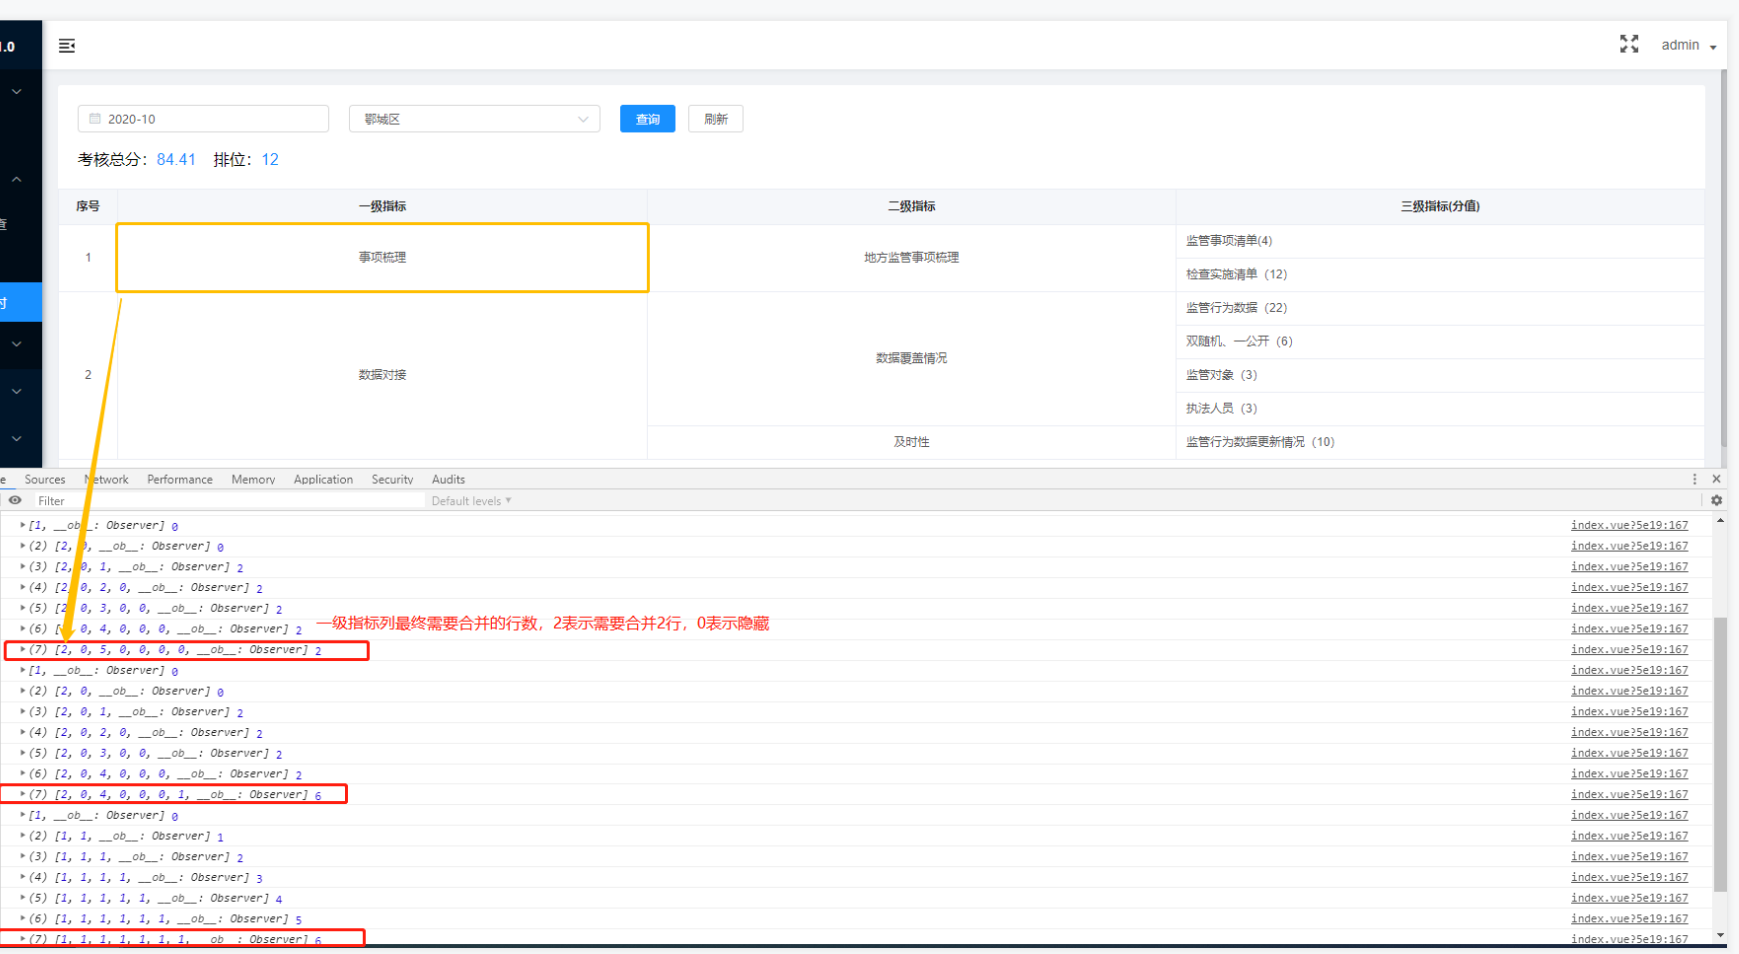Switch to DevTools Security tab
The height and width of the screenshot is (954, 1739).
coord(392,479)
